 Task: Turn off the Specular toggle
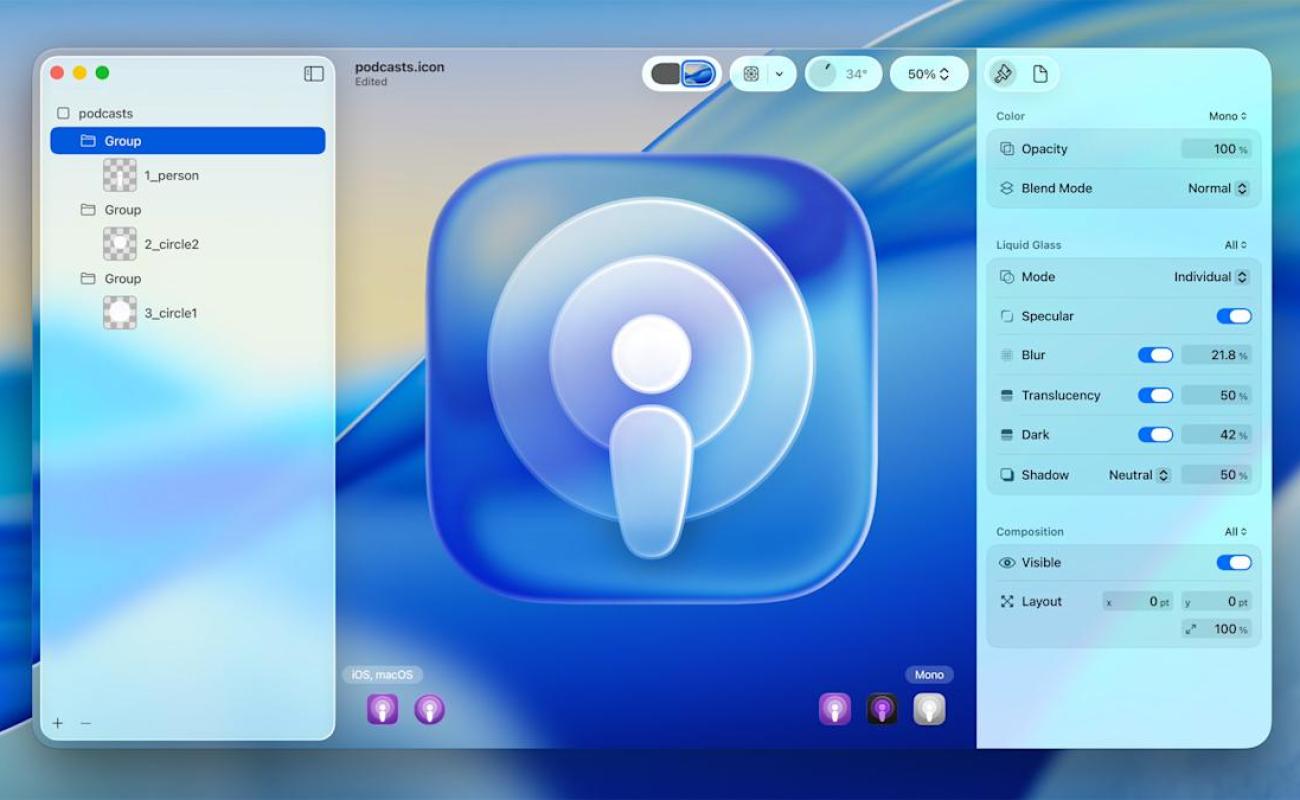(x=1233, y=316)
